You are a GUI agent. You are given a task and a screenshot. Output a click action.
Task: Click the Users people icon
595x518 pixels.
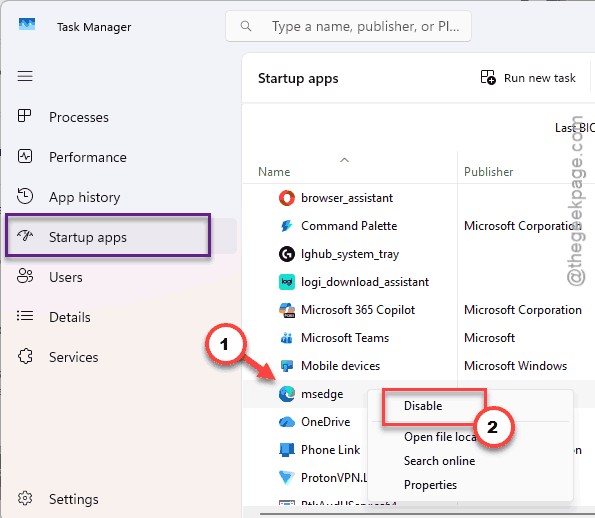coord(25,276)
